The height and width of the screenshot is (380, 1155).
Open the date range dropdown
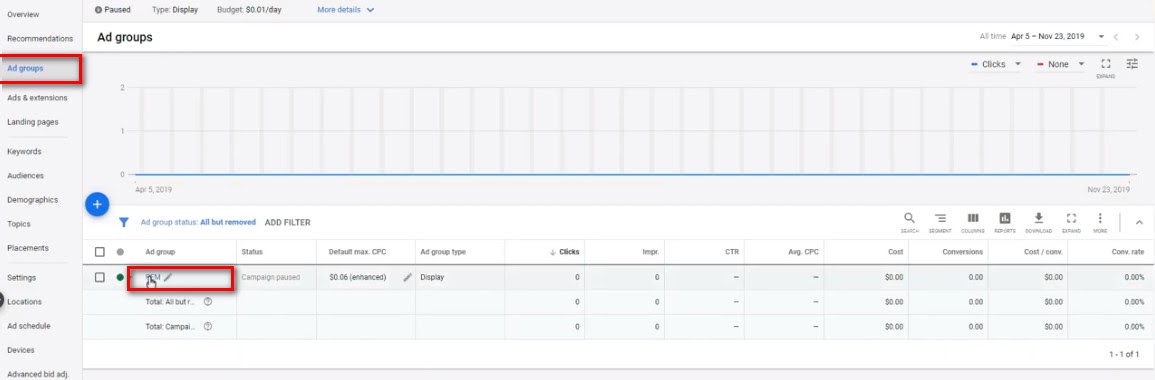[x=1058, y=36]
